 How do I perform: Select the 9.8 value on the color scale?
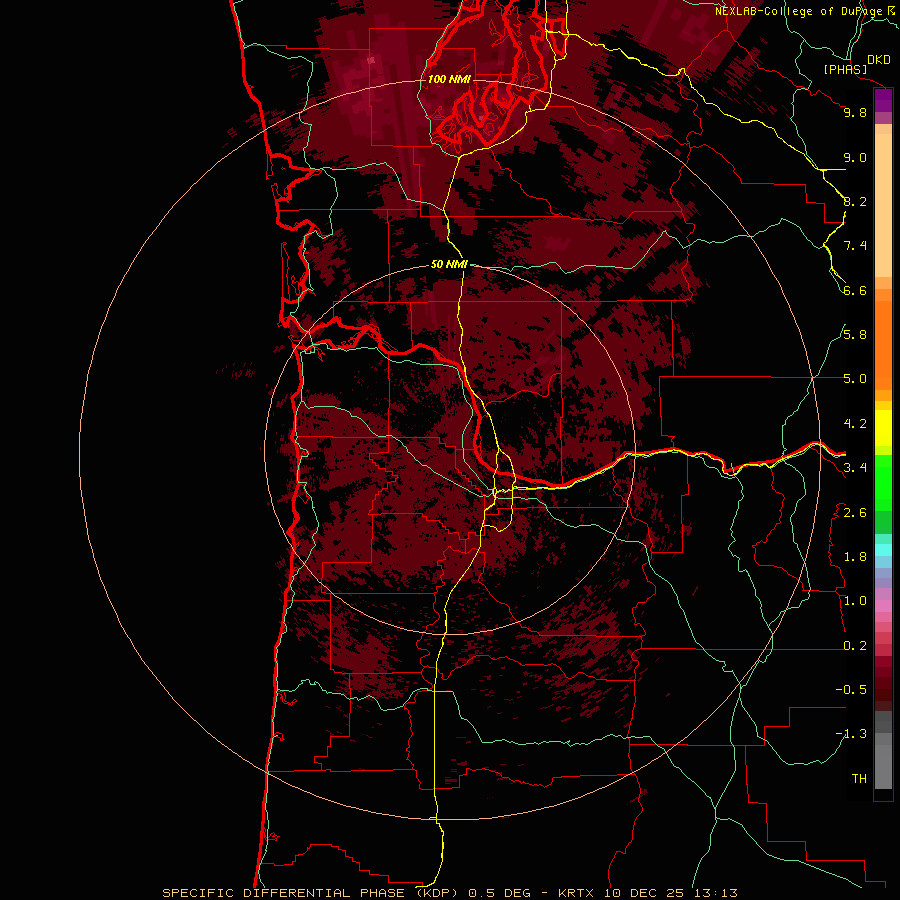(x=855, y=112)
